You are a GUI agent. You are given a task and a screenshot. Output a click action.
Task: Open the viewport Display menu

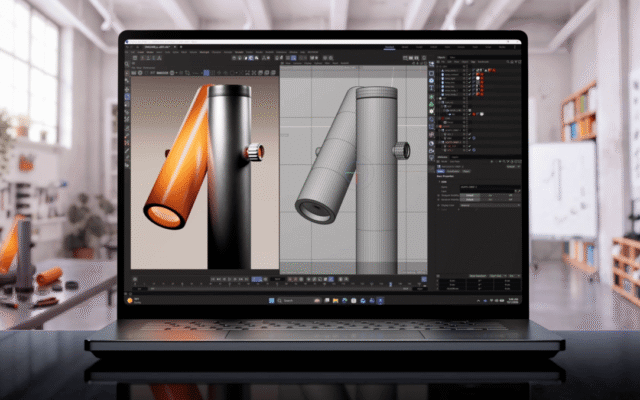[x=307, y=63]
